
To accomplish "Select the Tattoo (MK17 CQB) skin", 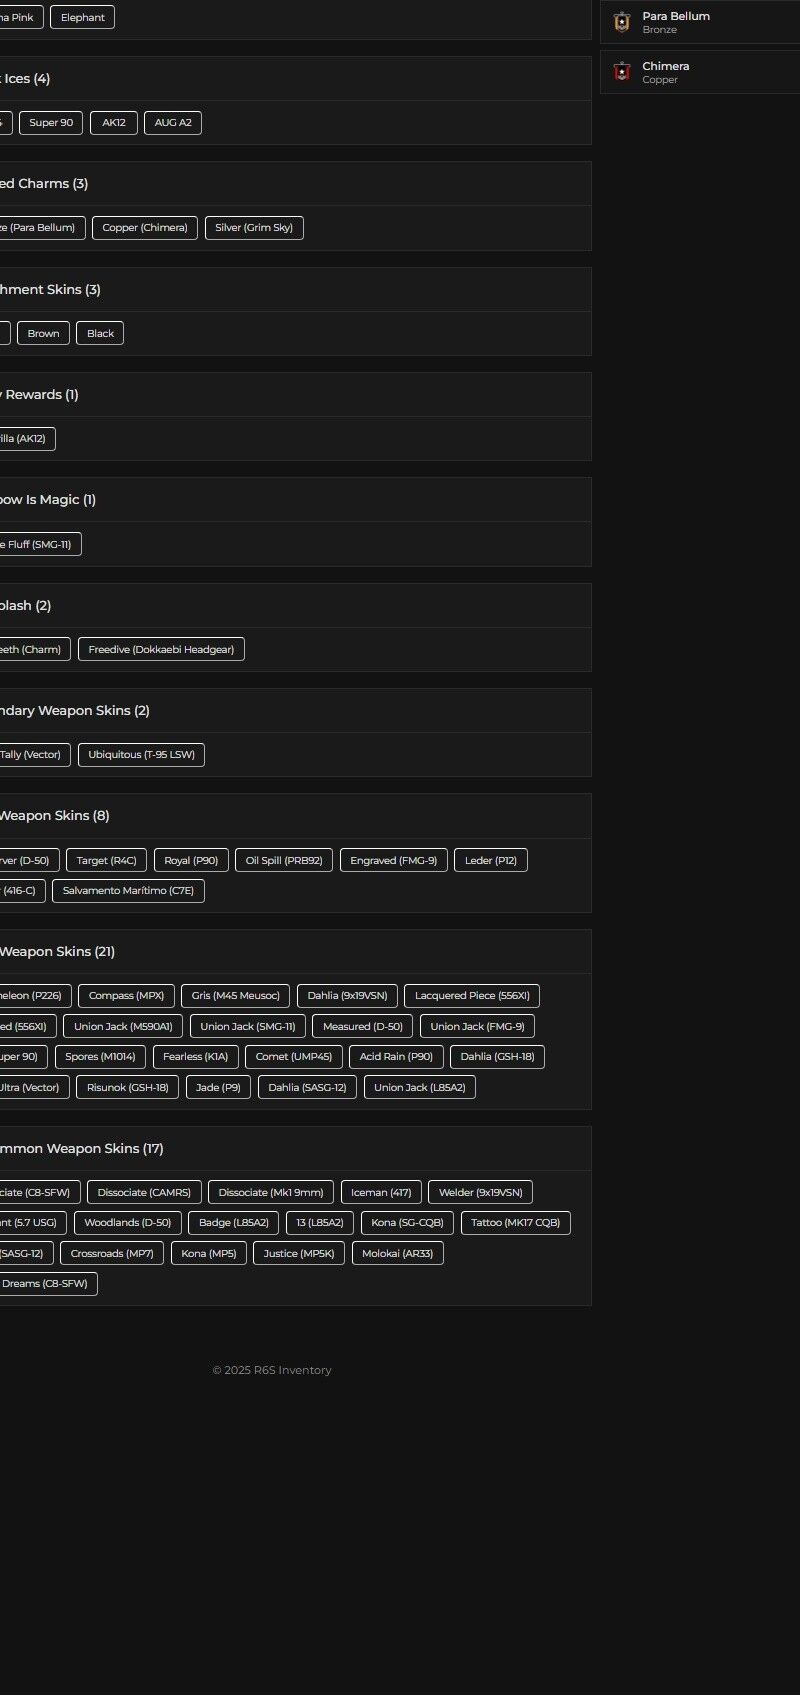I will (x=515, y=1223).
